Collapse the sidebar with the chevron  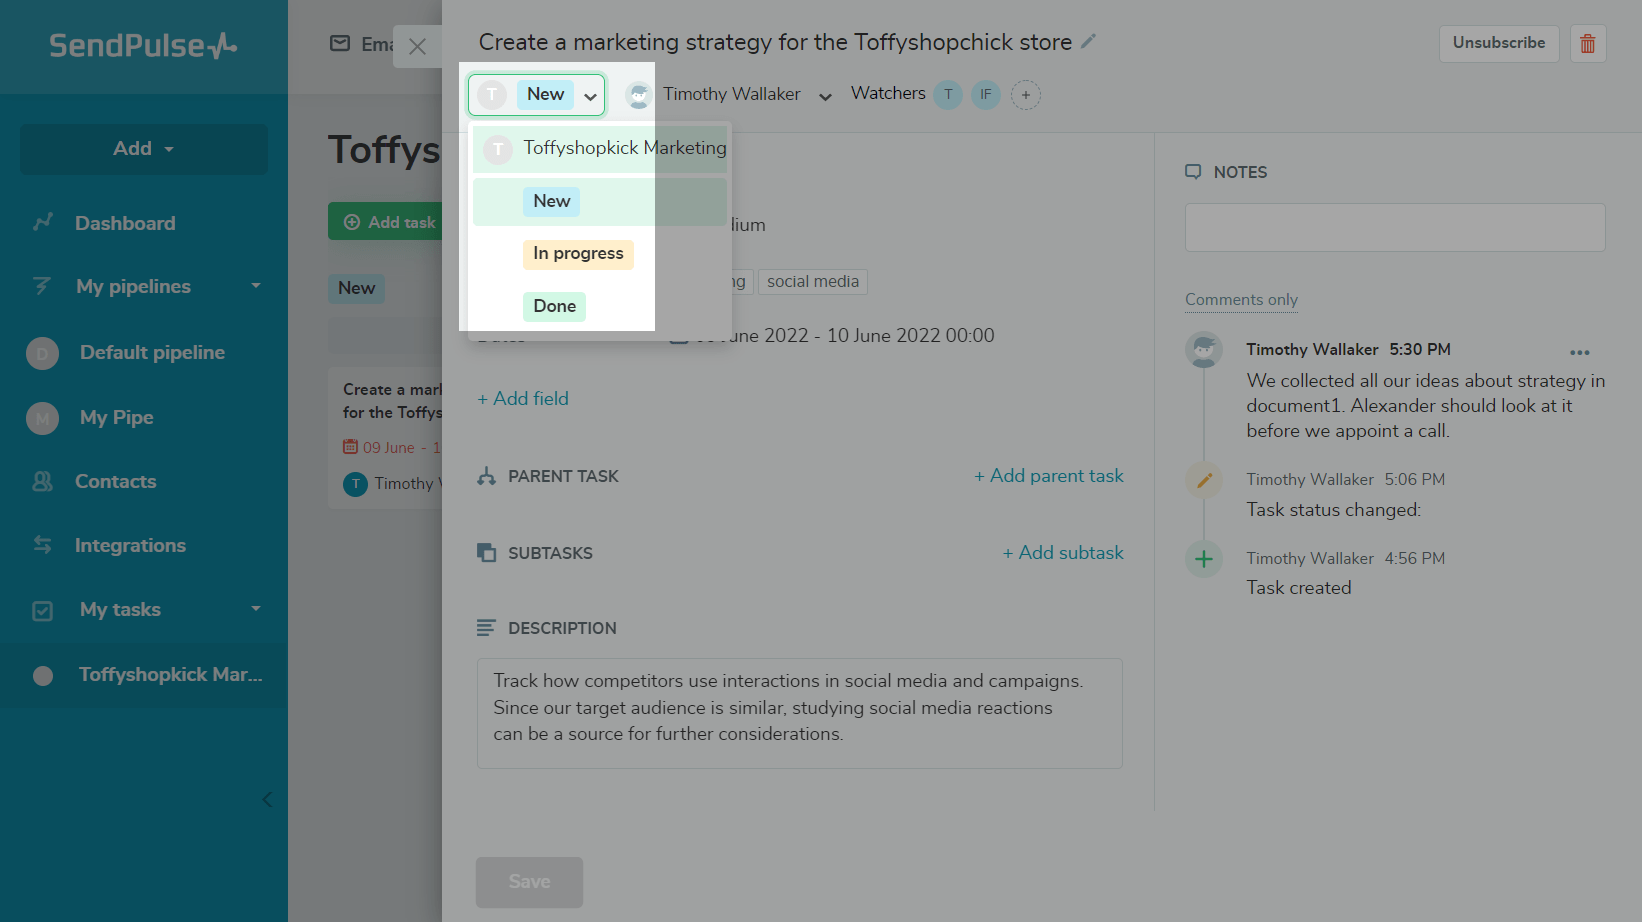coord(267,799)
